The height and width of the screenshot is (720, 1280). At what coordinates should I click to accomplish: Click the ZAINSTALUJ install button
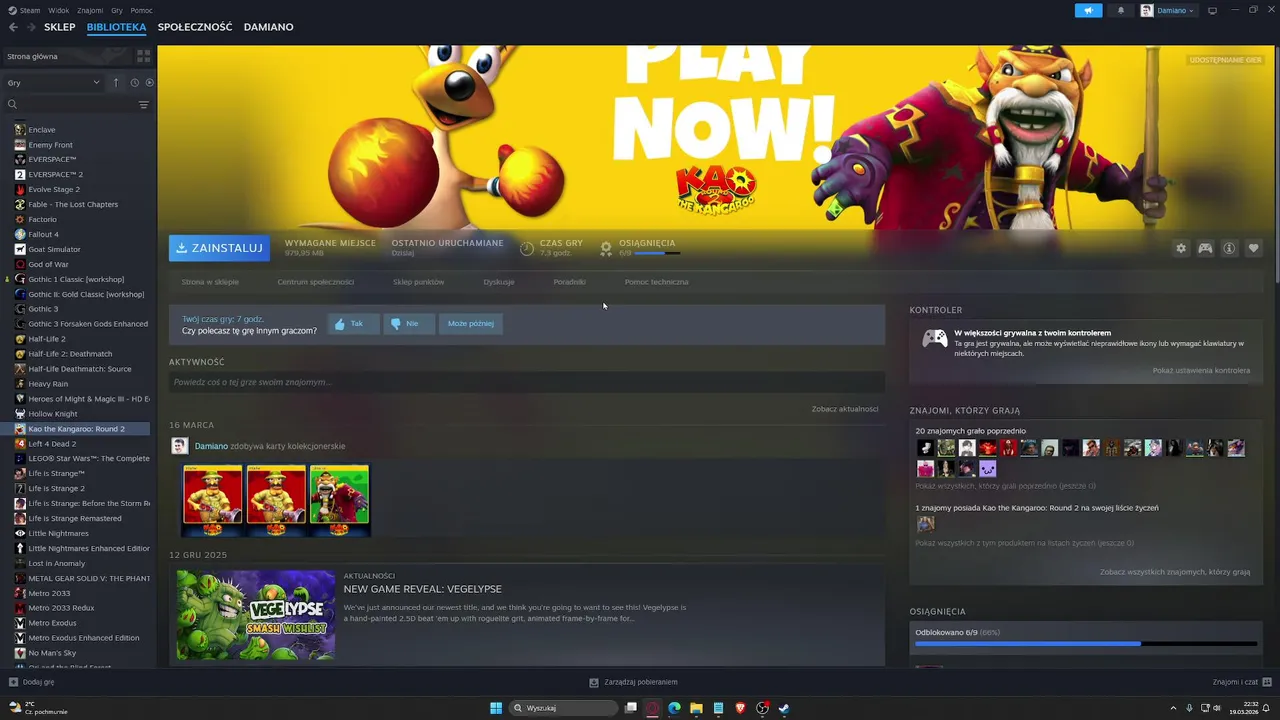[x=219, y=248]
